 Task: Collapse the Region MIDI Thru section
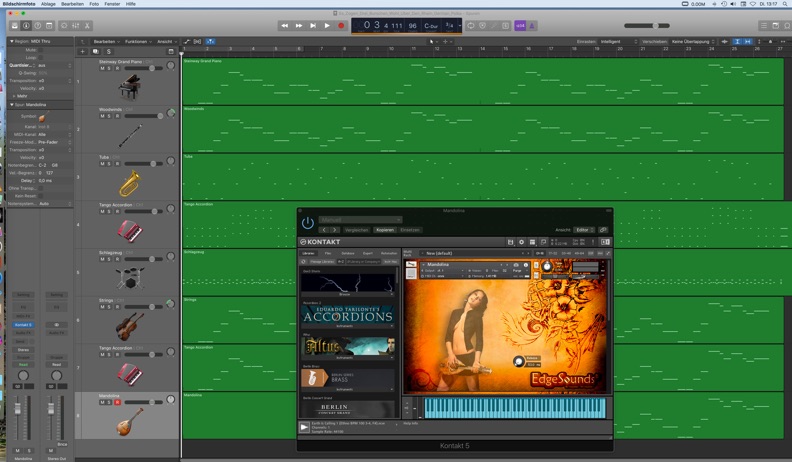(12, 41)
